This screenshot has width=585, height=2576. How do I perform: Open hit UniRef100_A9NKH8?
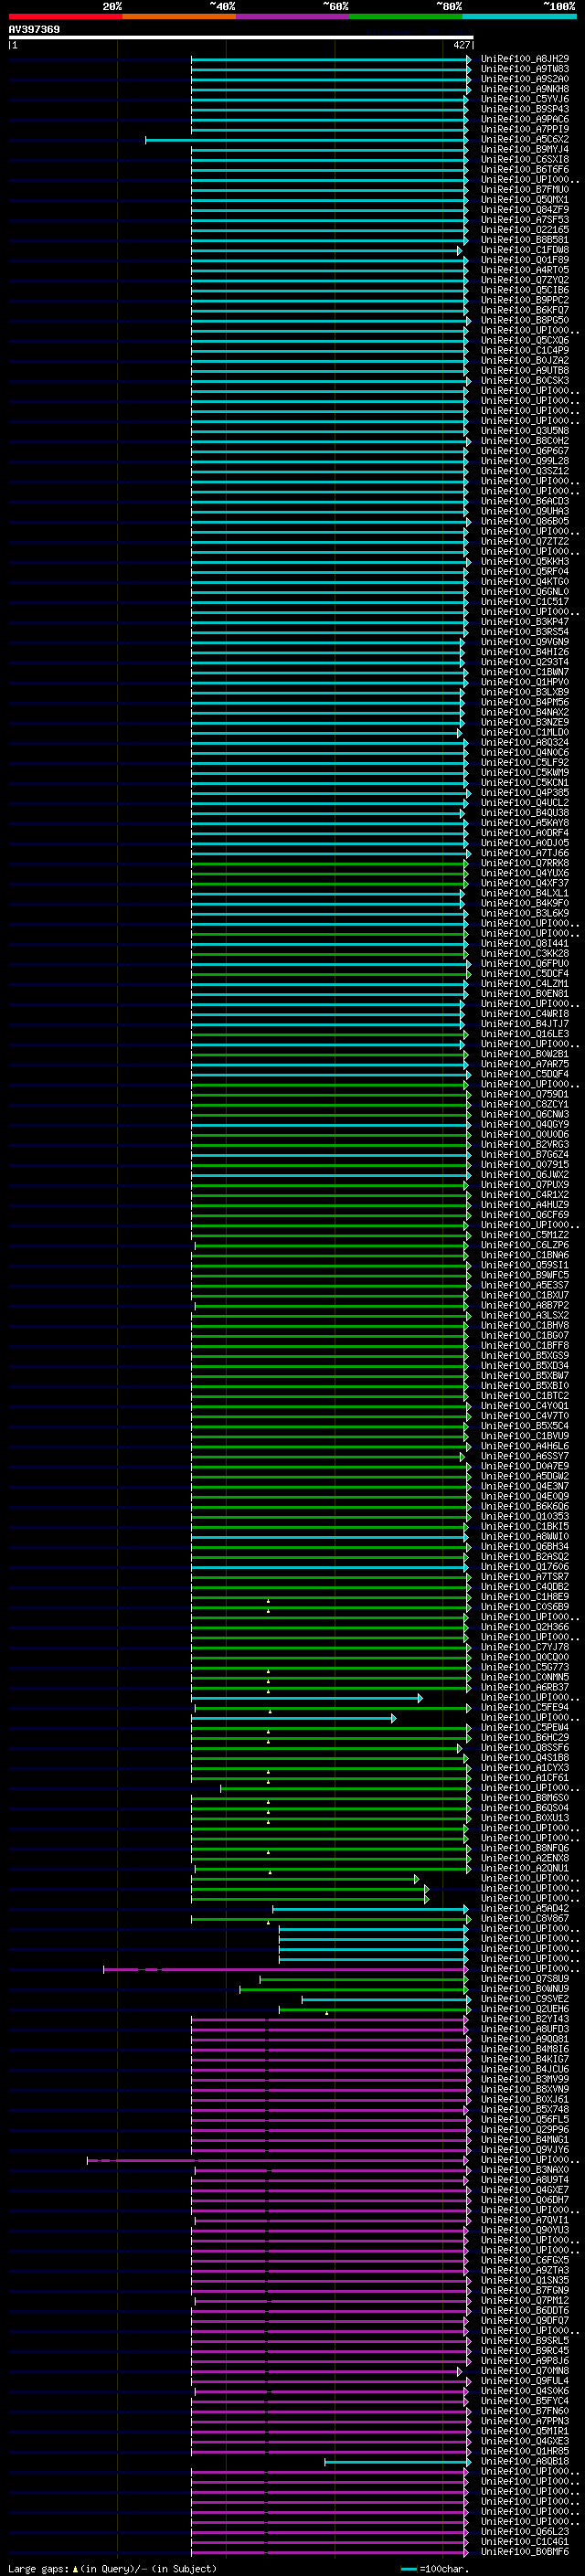525,89
